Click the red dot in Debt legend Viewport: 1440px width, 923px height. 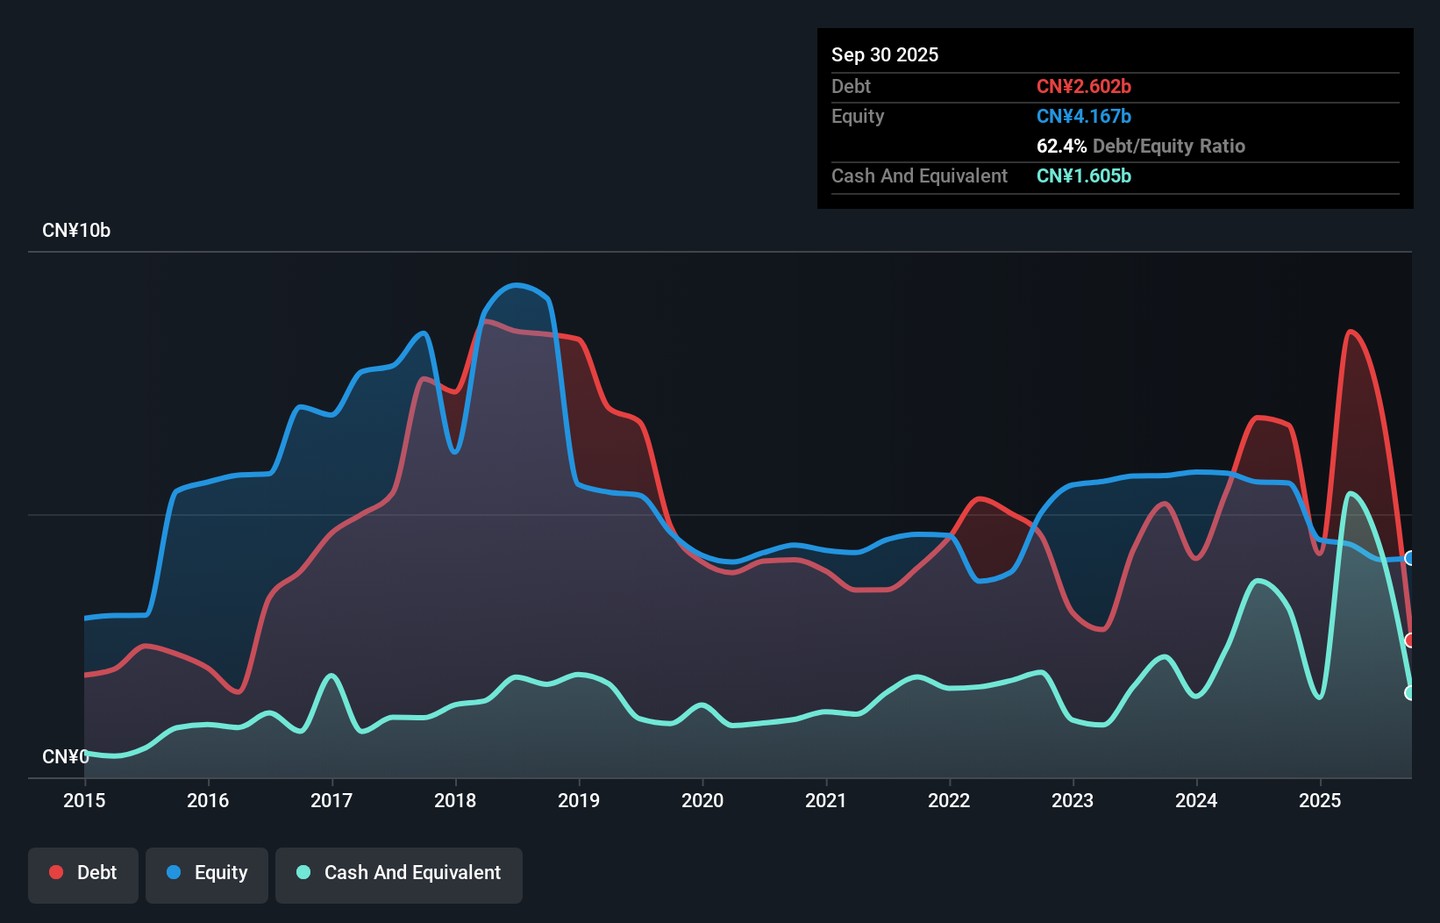click(57, 873)
